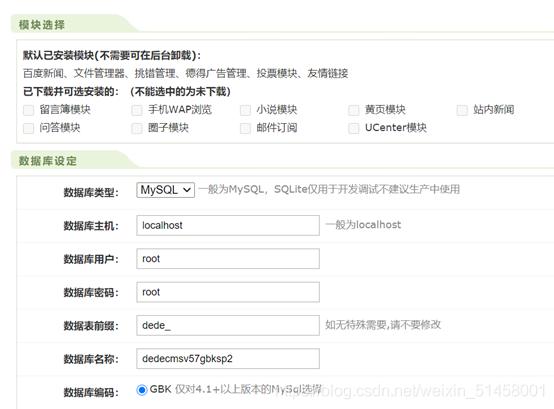The width and height of the screenshot is (554, 409).
Task: Open the MySQL database type dropdown
Action: 165,190
